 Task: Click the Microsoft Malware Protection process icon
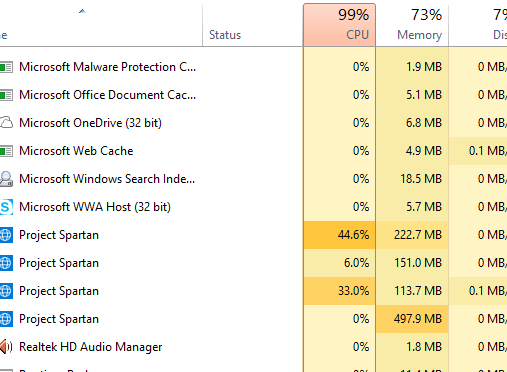coord(6,67)
